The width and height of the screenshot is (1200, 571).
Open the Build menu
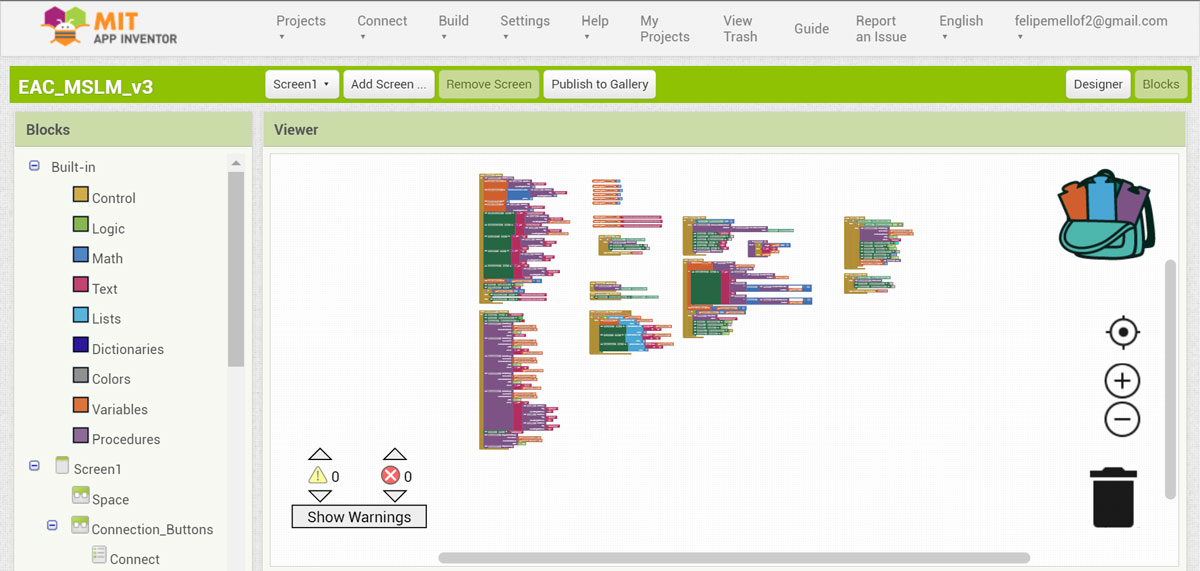pos(453,28)
